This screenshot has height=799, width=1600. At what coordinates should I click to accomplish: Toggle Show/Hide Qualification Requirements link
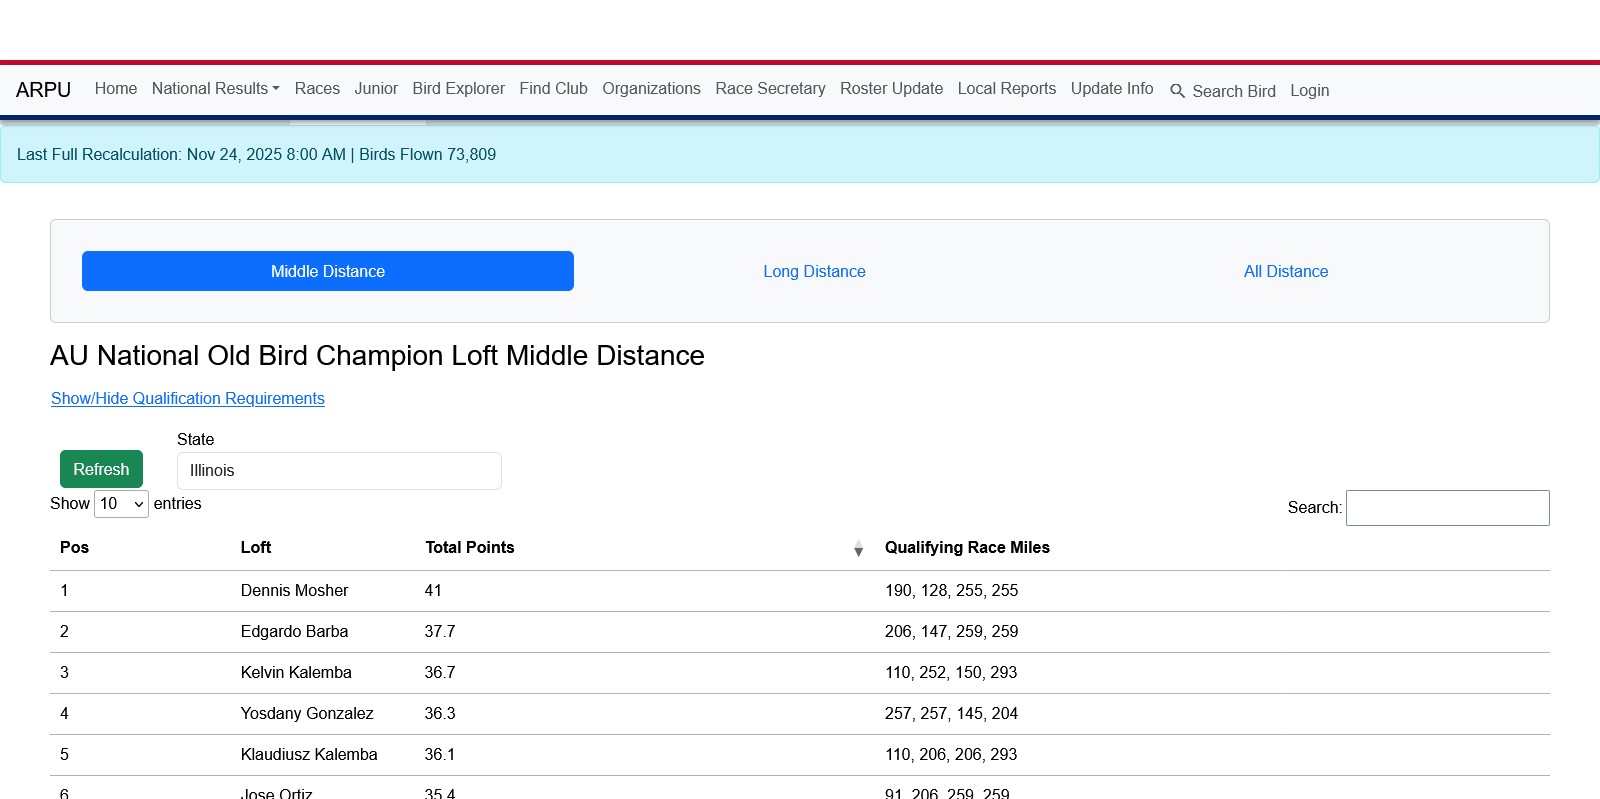tap(188, 399)
